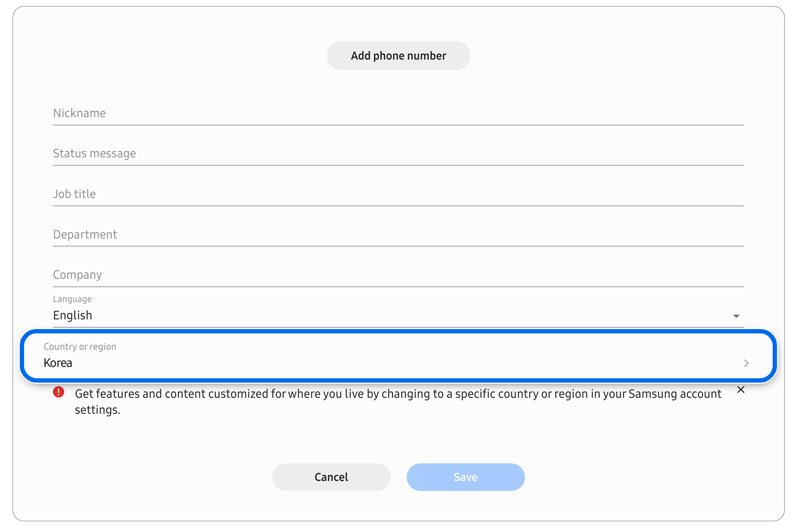Screen dimensions: 800x530
Task: Click the chevron arrow beside Korea
Action: tap(746, 363)
